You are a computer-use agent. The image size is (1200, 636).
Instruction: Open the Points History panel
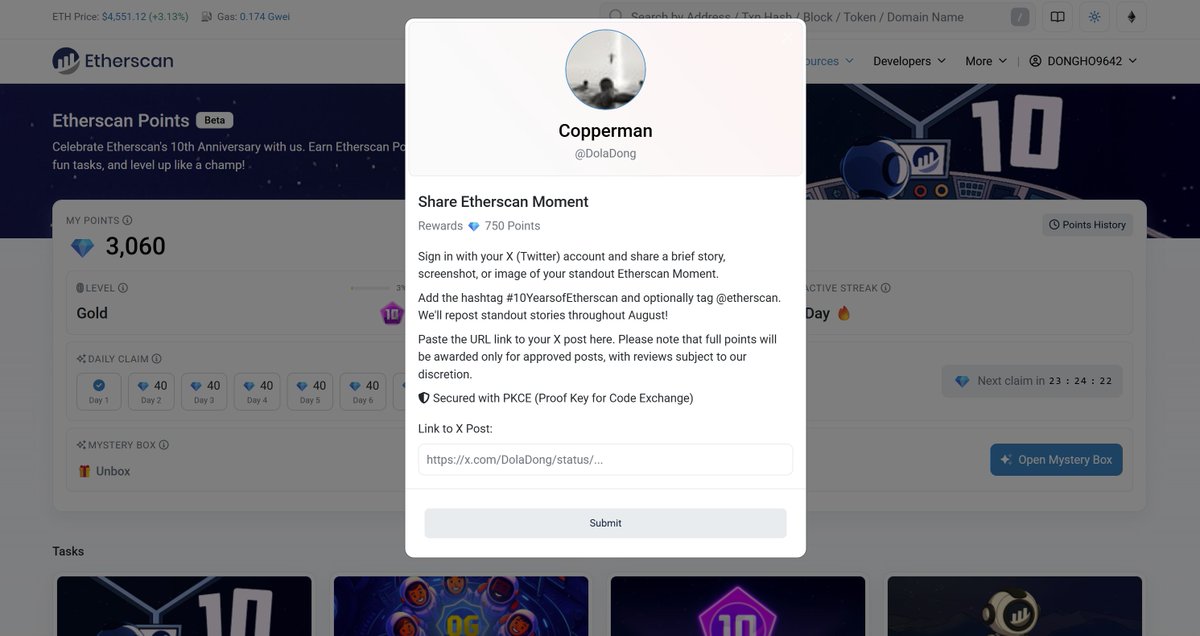point(1088,224)
